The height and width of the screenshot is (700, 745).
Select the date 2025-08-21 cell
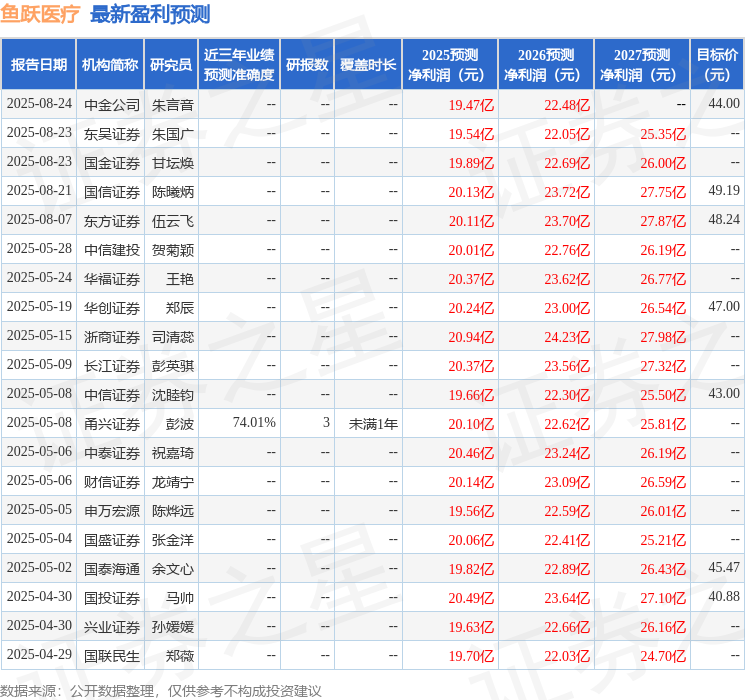point(39,191)
